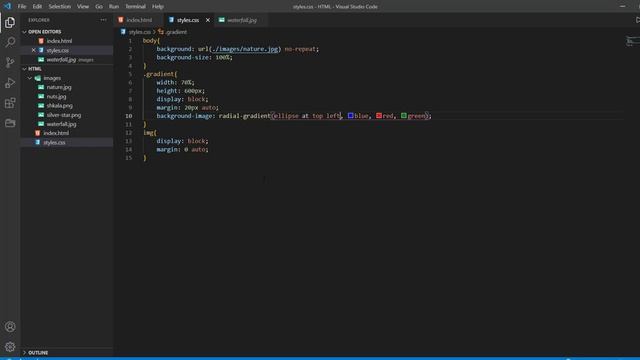The height and width of the screenshot is (360, 640).
Task: Switch to the index.html tab
Action: [139, 20]
